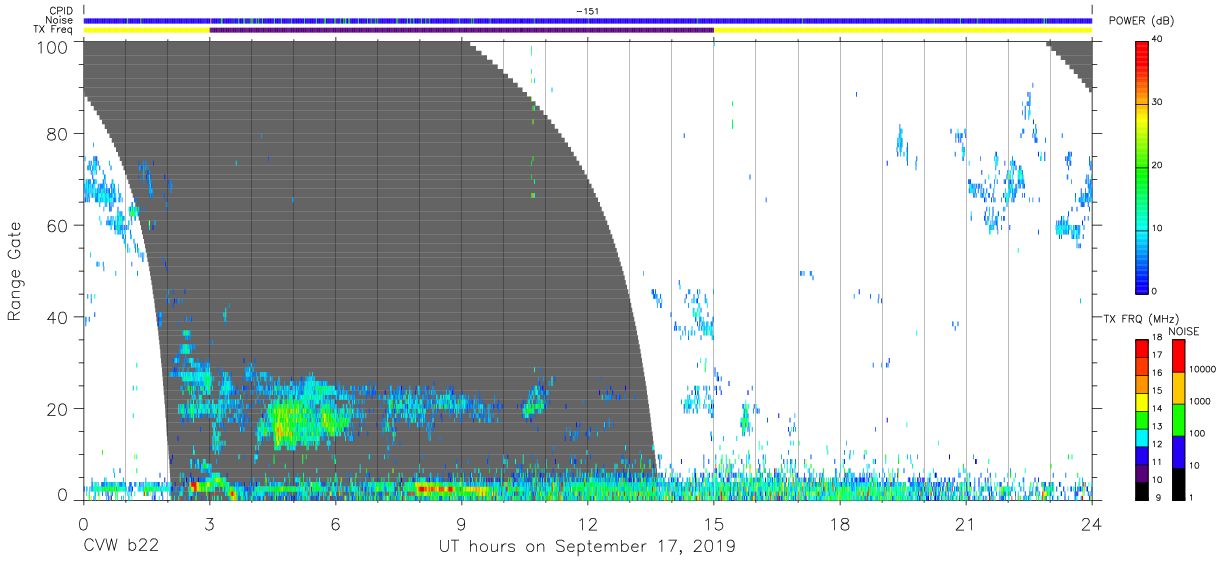Image resolution: width=1228 pixels, height=567 pixels.
Task: Click the Range Gate y-axis title
Action: click(15, 270)
